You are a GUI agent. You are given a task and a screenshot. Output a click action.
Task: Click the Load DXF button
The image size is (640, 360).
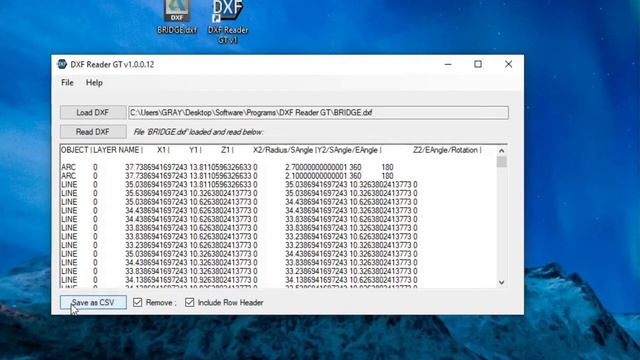click(x=93, y=113)
